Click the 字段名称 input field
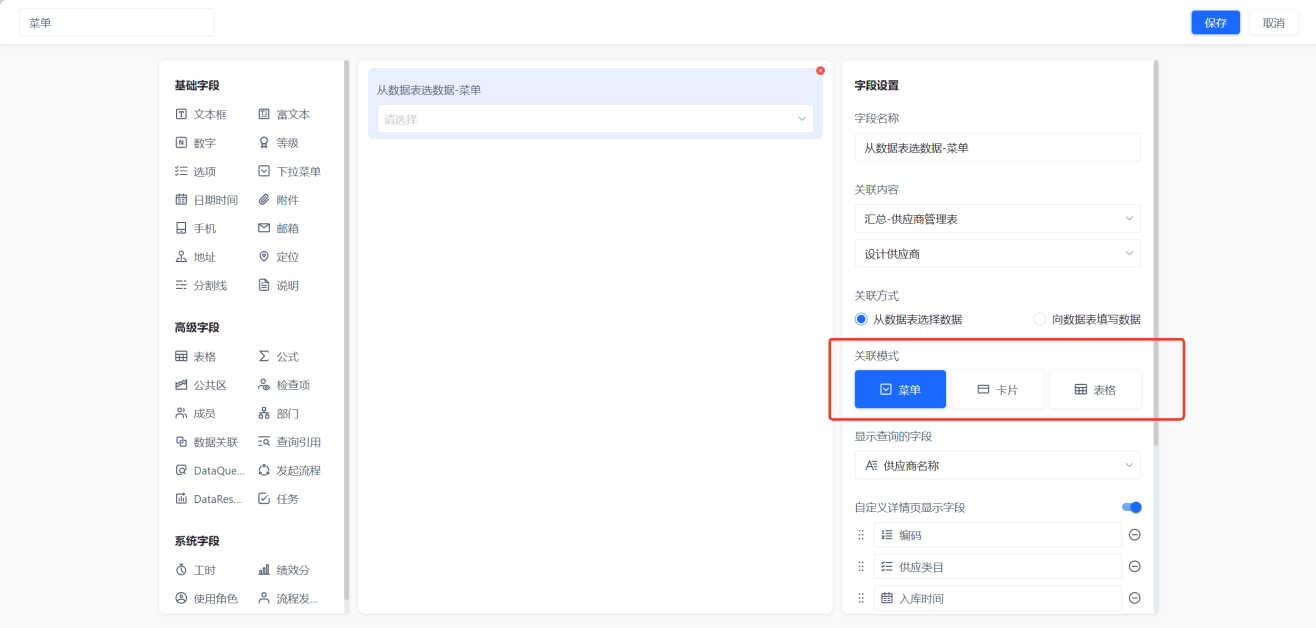This screenshot has width=1316, height=628. coord(997,147)
